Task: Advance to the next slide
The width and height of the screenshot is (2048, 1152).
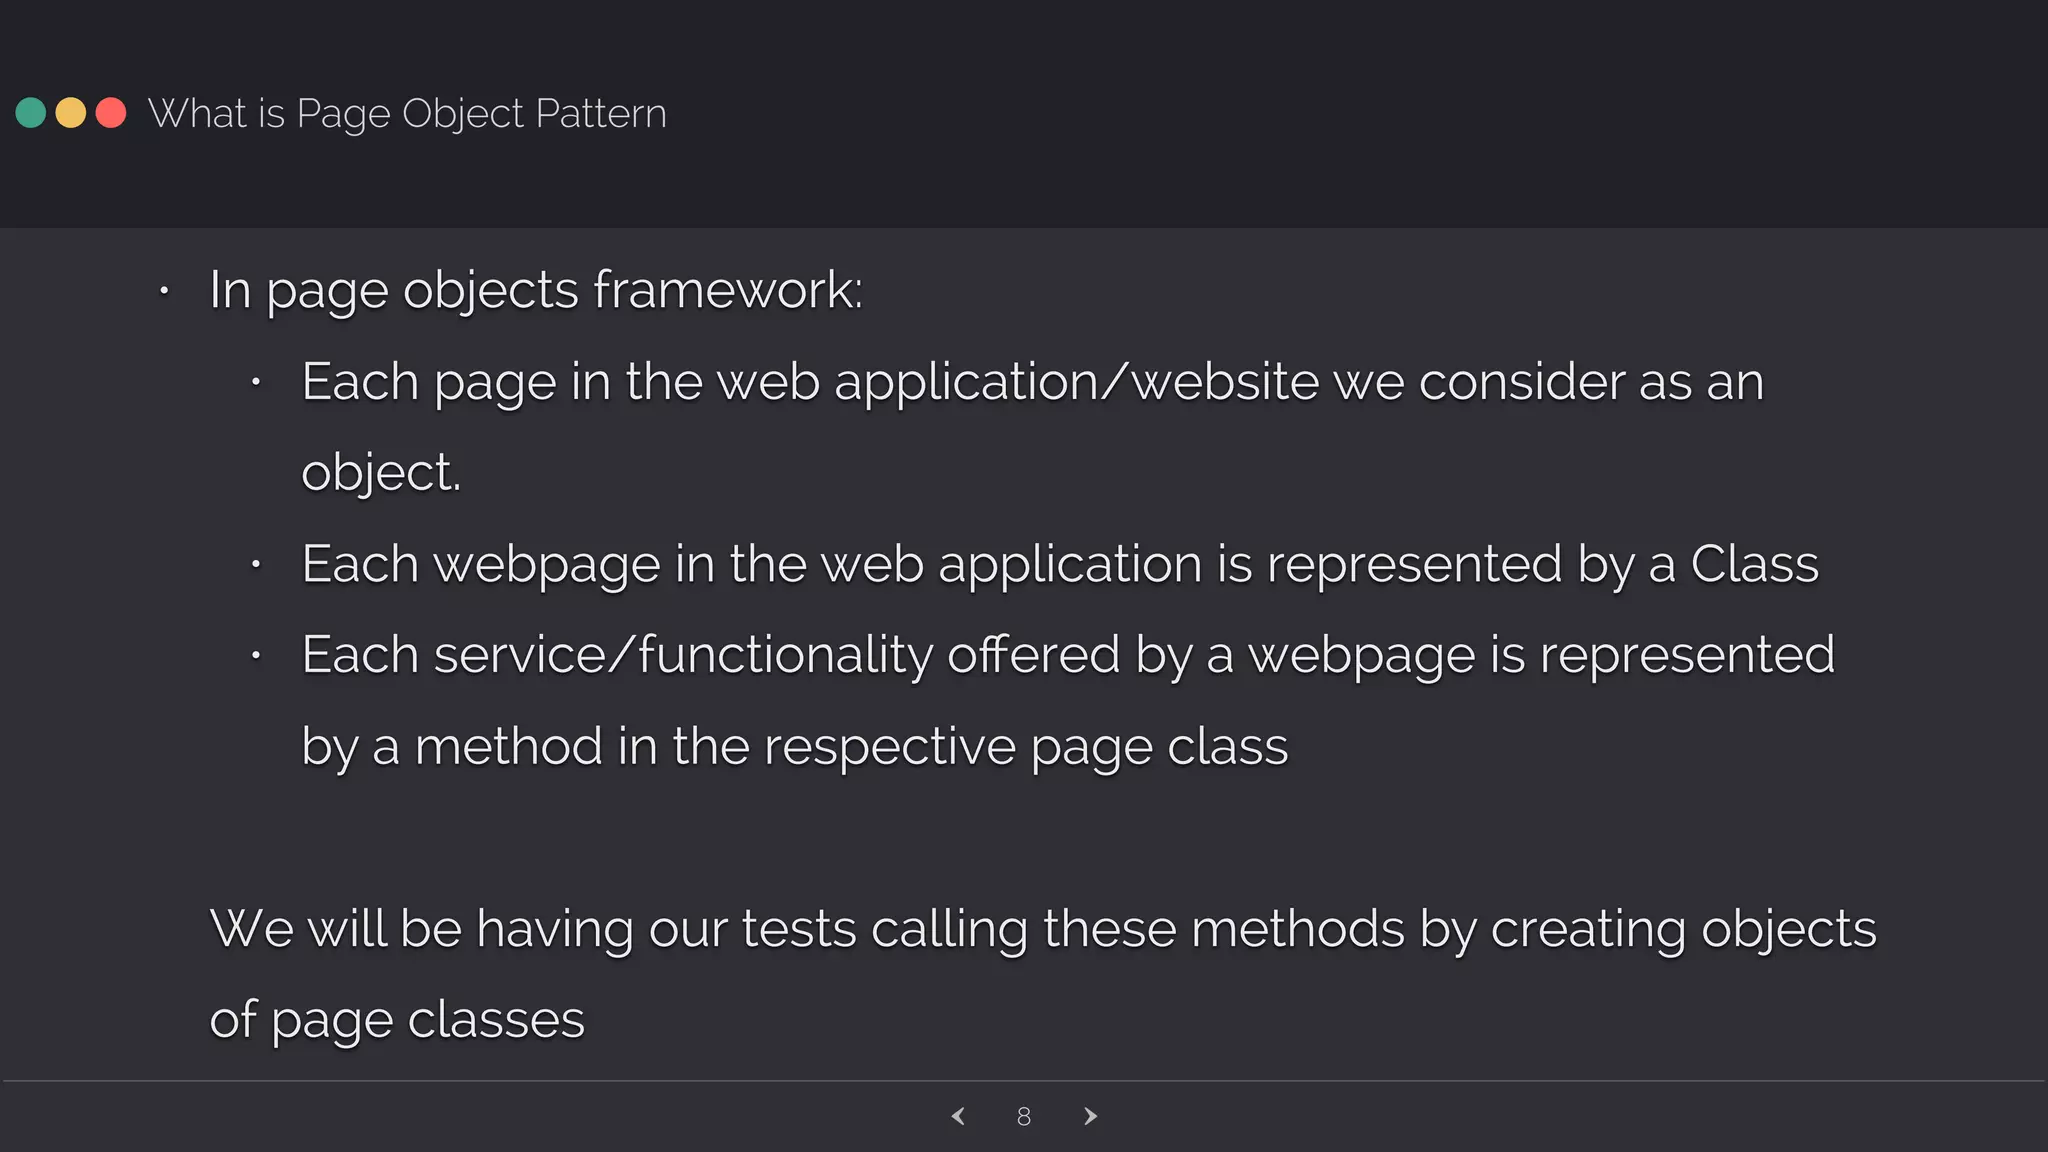Action: pos(1090,1116)
